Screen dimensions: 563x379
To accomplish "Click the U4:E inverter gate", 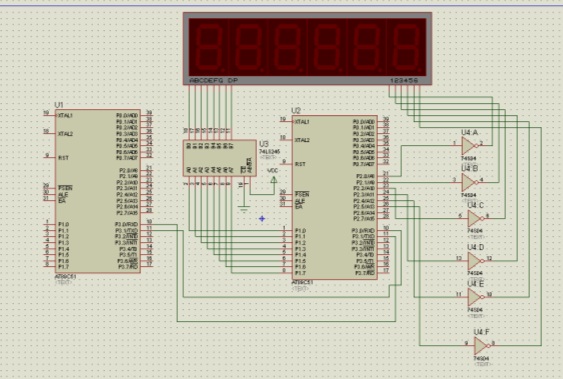I will coord(475,297).
